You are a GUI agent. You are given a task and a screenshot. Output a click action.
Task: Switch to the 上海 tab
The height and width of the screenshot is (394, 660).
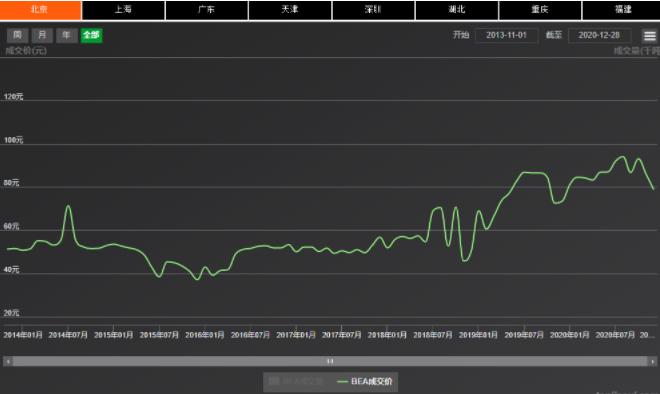click(x=123, y=10)
